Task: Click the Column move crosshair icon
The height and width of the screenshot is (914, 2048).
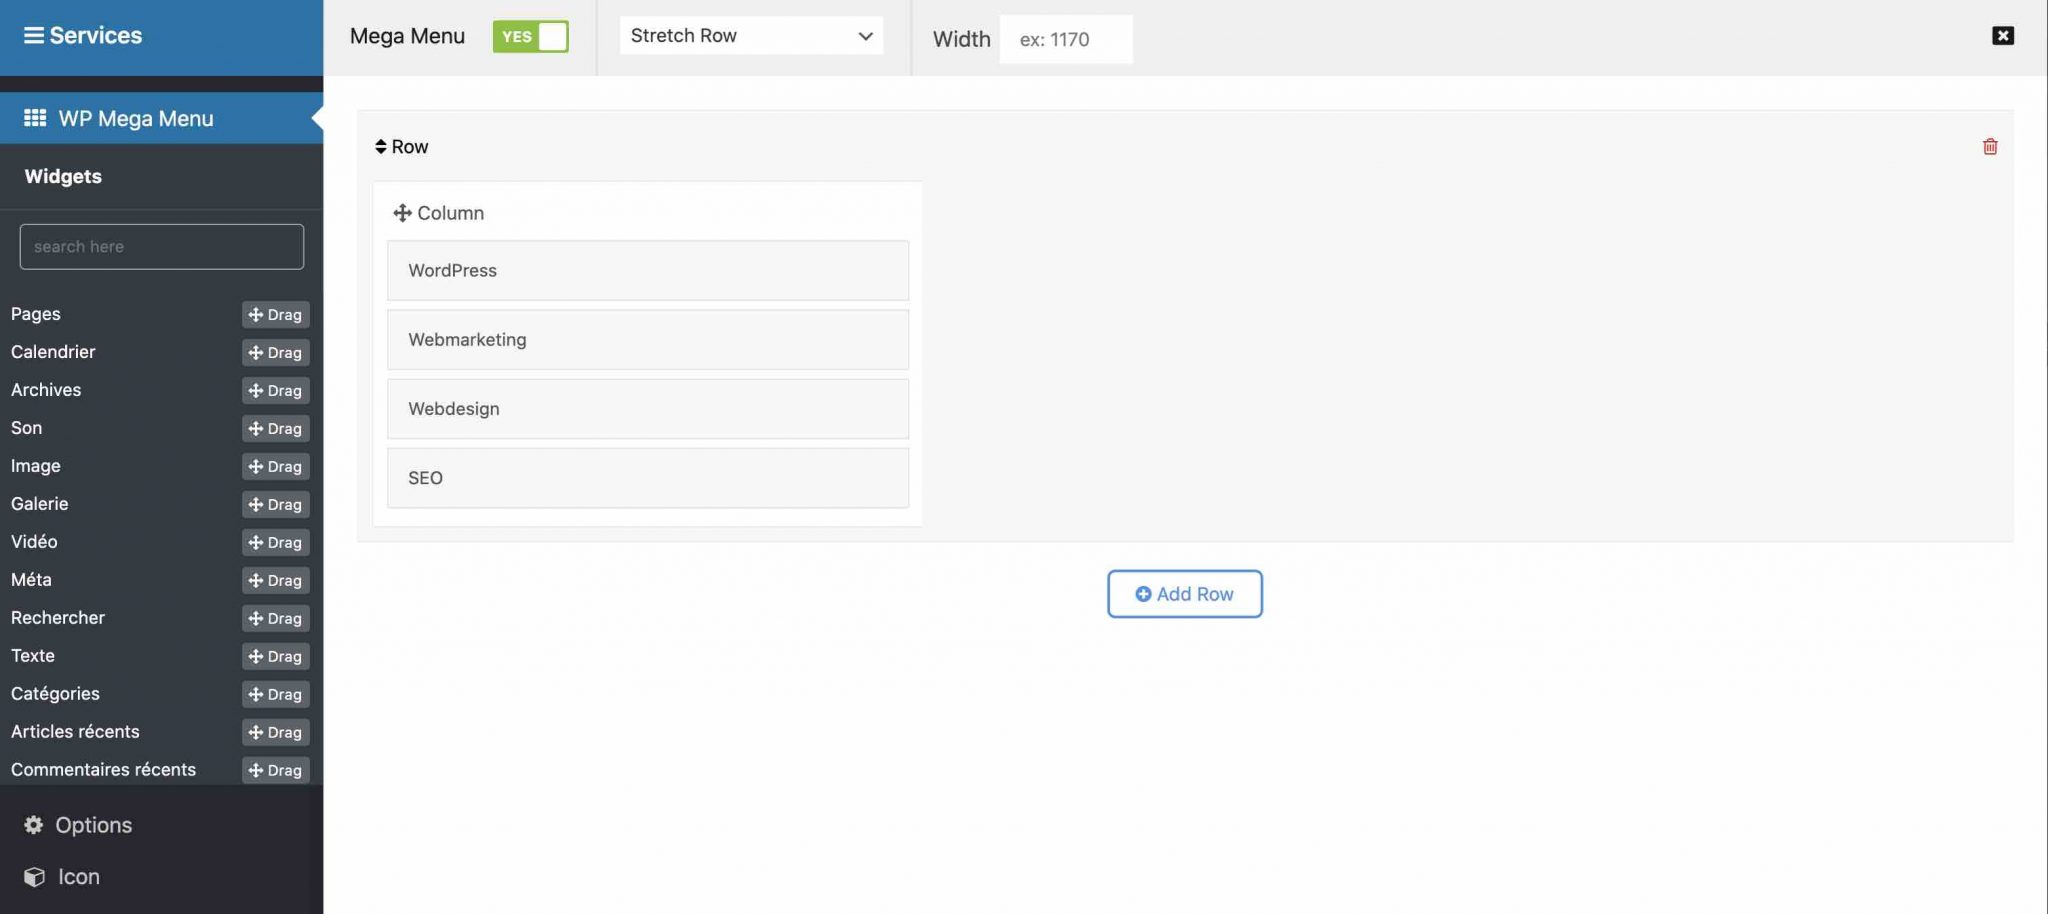Action: tap(403, 212)
